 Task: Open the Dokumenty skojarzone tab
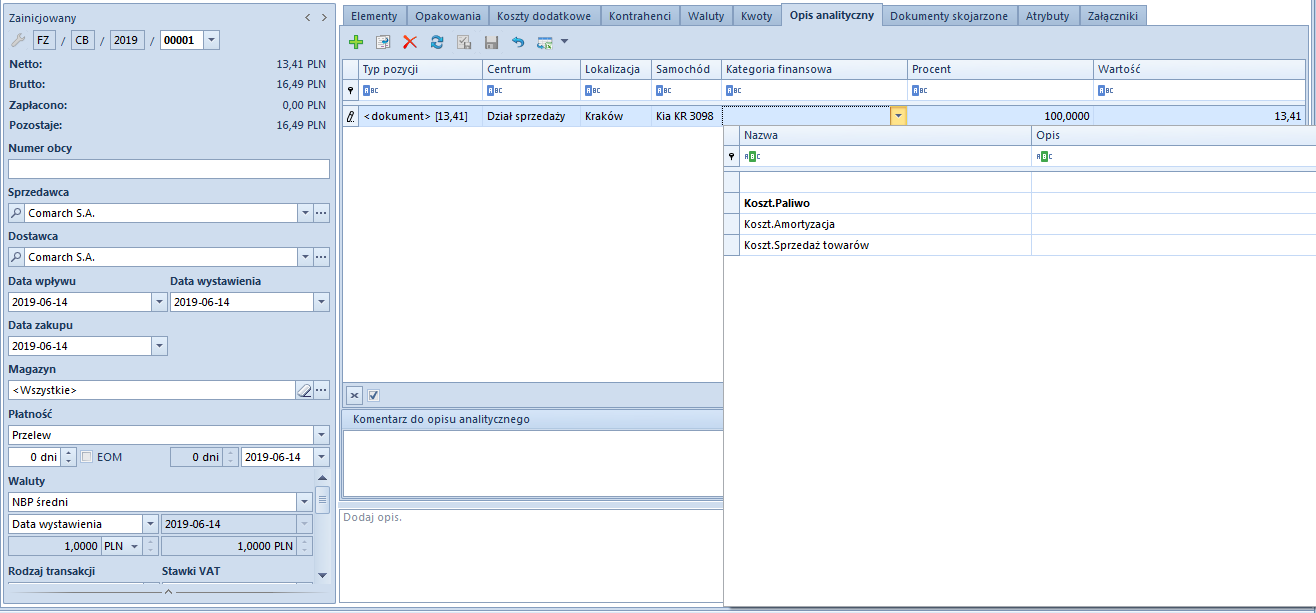(949, 16)
